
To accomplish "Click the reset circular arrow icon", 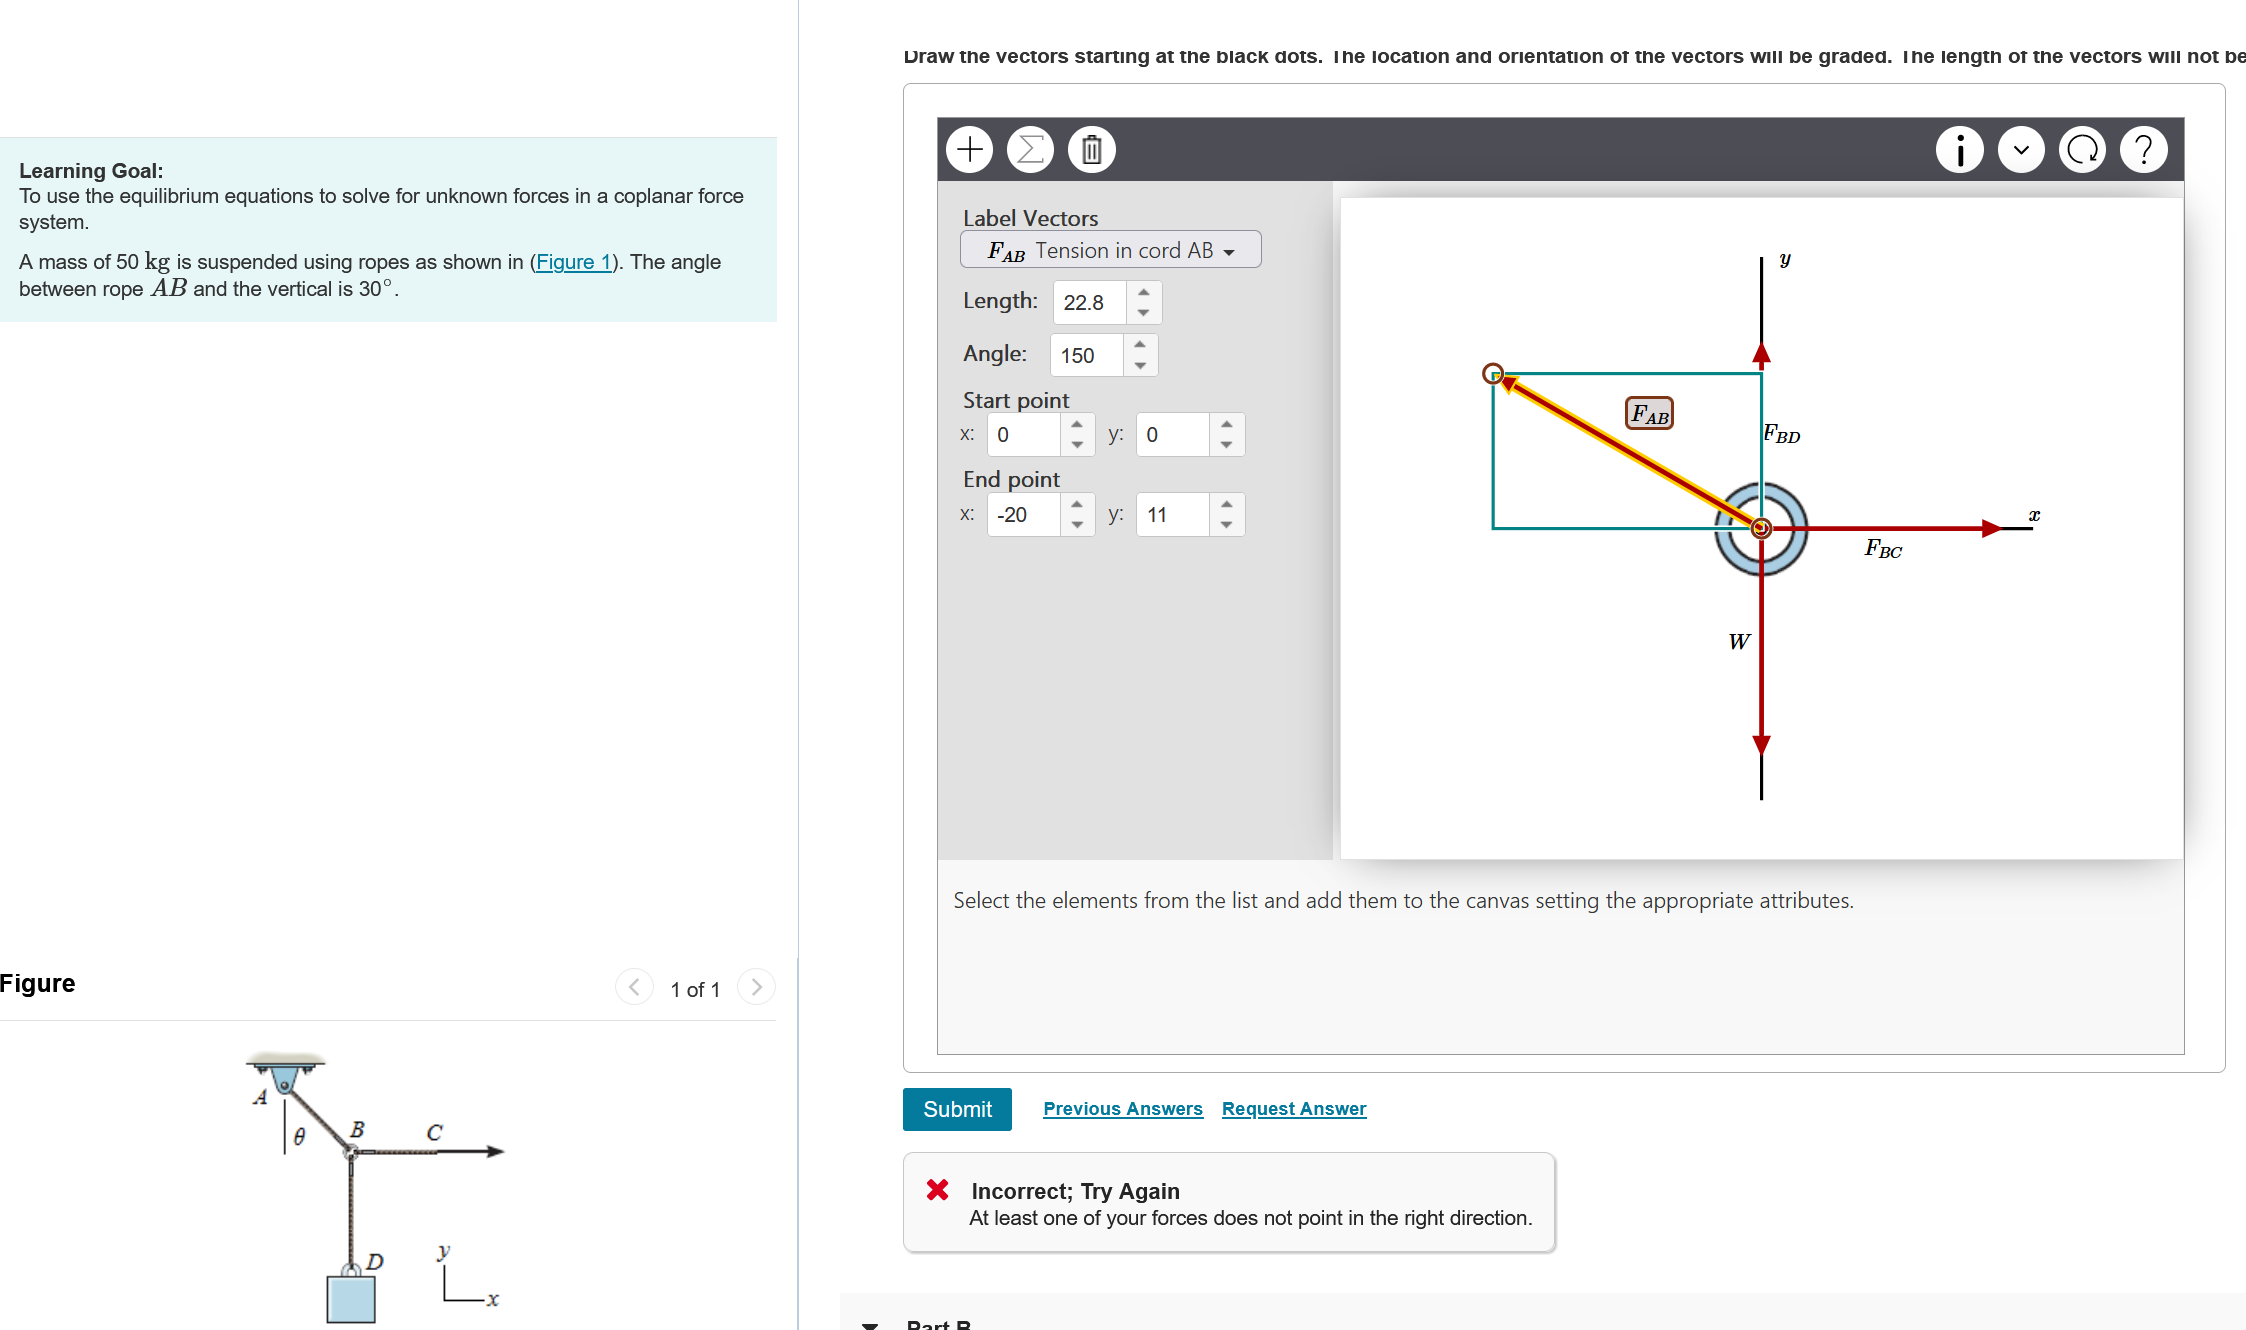I will [x=2082, y=148].
